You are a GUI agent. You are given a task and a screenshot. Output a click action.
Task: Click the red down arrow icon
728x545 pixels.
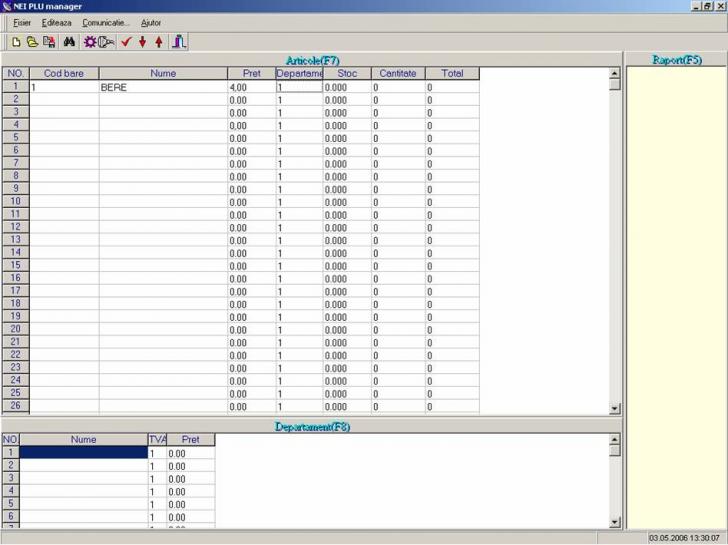[x=143, y=42]
